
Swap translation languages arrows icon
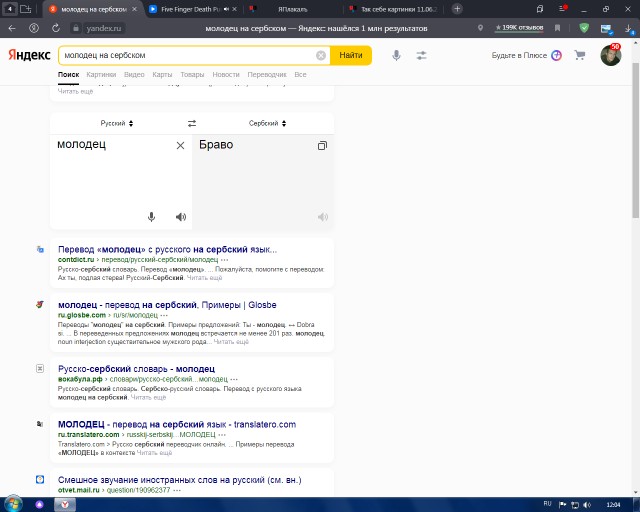tap(192, 123)
